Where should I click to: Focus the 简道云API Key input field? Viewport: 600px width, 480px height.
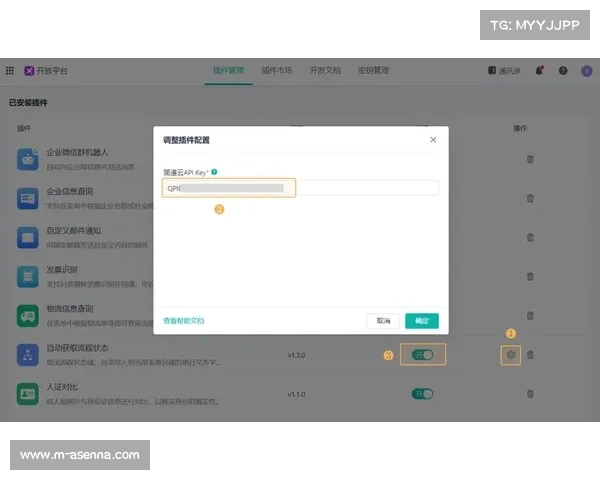point(300,188)
